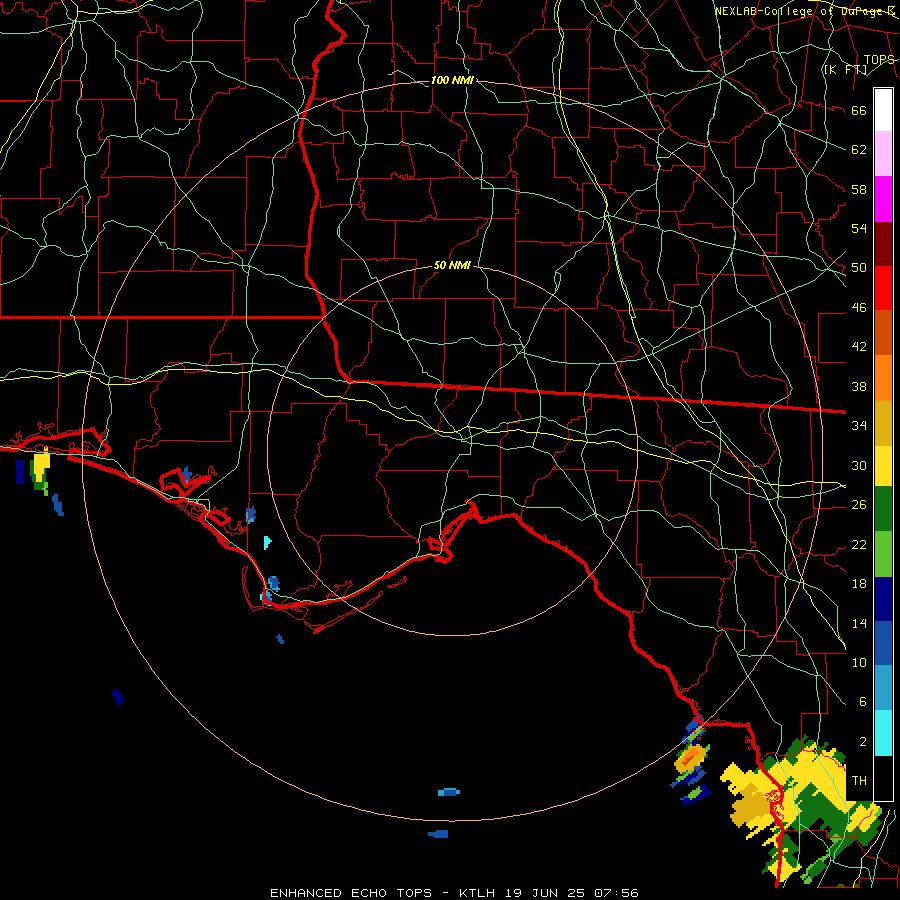The width and height of the screenshot is (900, 900).
Task: Click the magenta 58 K FT swatch
Action: (x=883, y=199)
